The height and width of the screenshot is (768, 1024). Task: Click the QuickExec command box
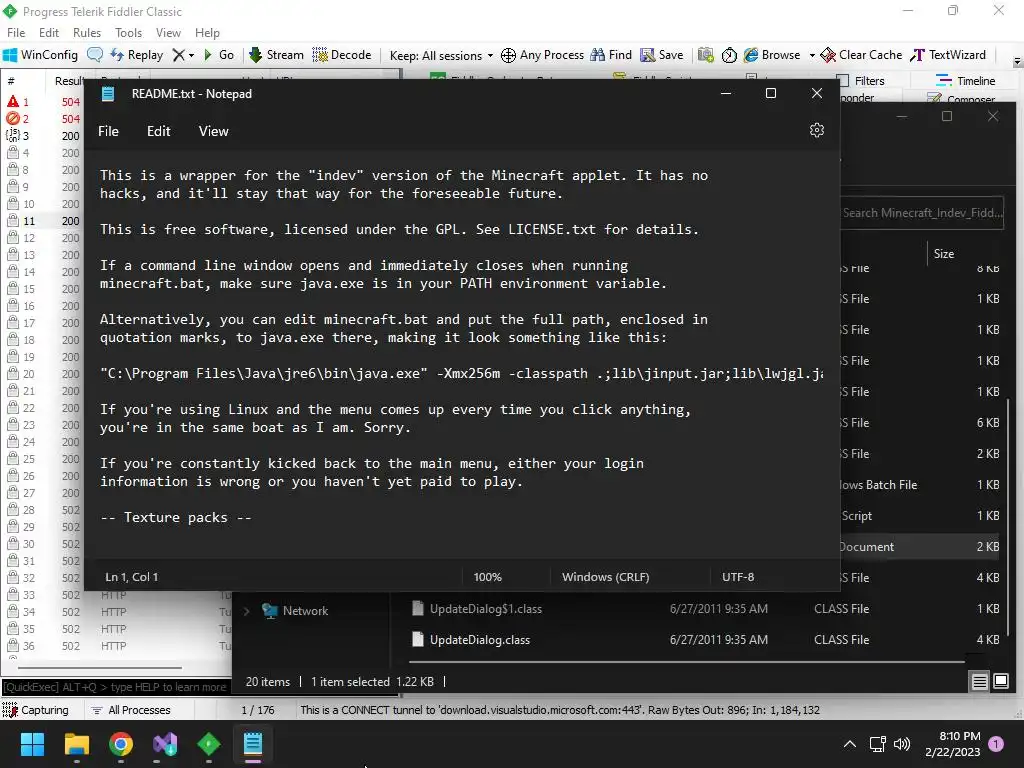click(x=116, y=687)
